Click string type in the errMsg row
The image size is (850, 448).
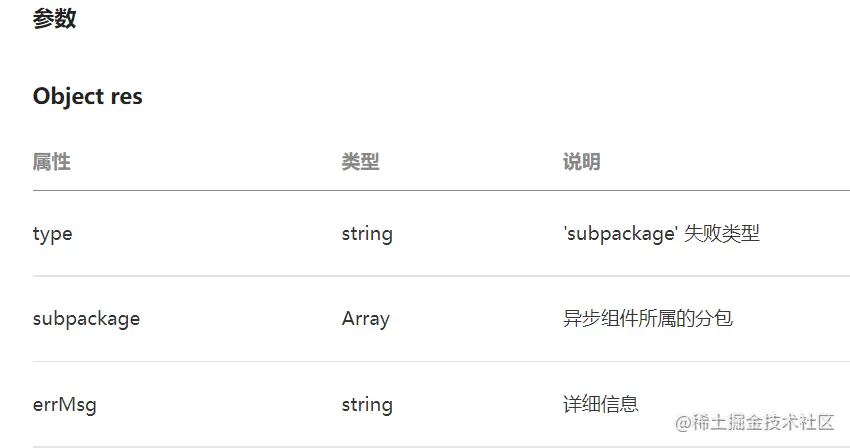click(x=367, y=405)
